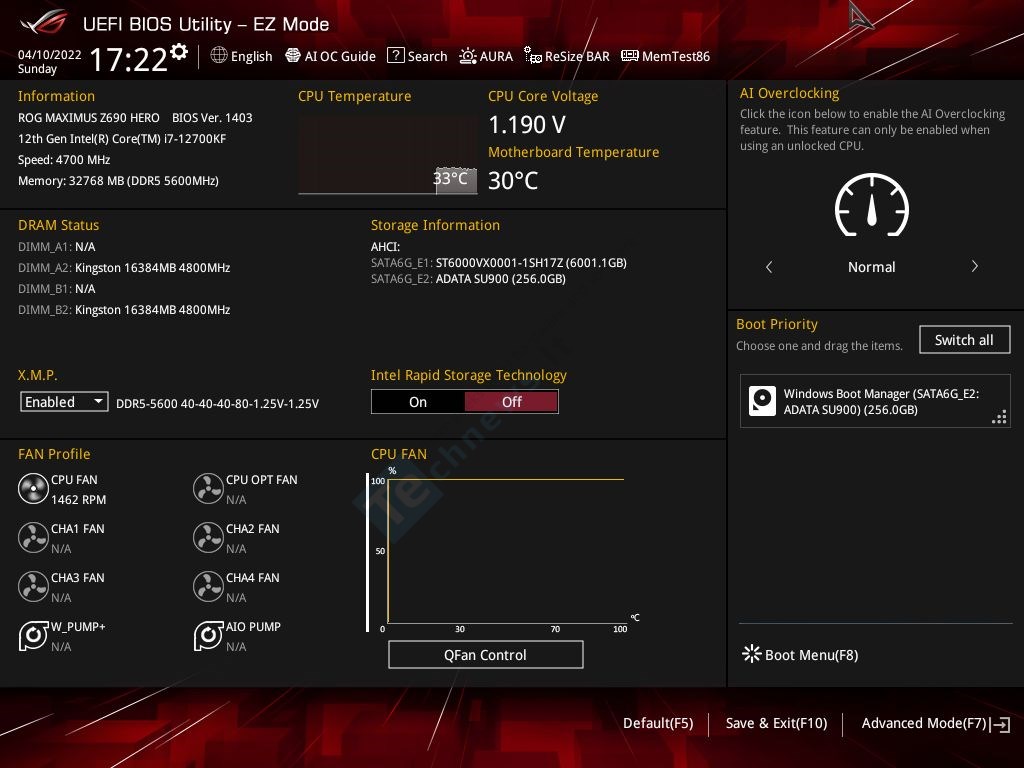Click the DIMM_A2 Kingston 16384MB entry
The height and width of the screenshot is (768, 1024).
[124, 268]
